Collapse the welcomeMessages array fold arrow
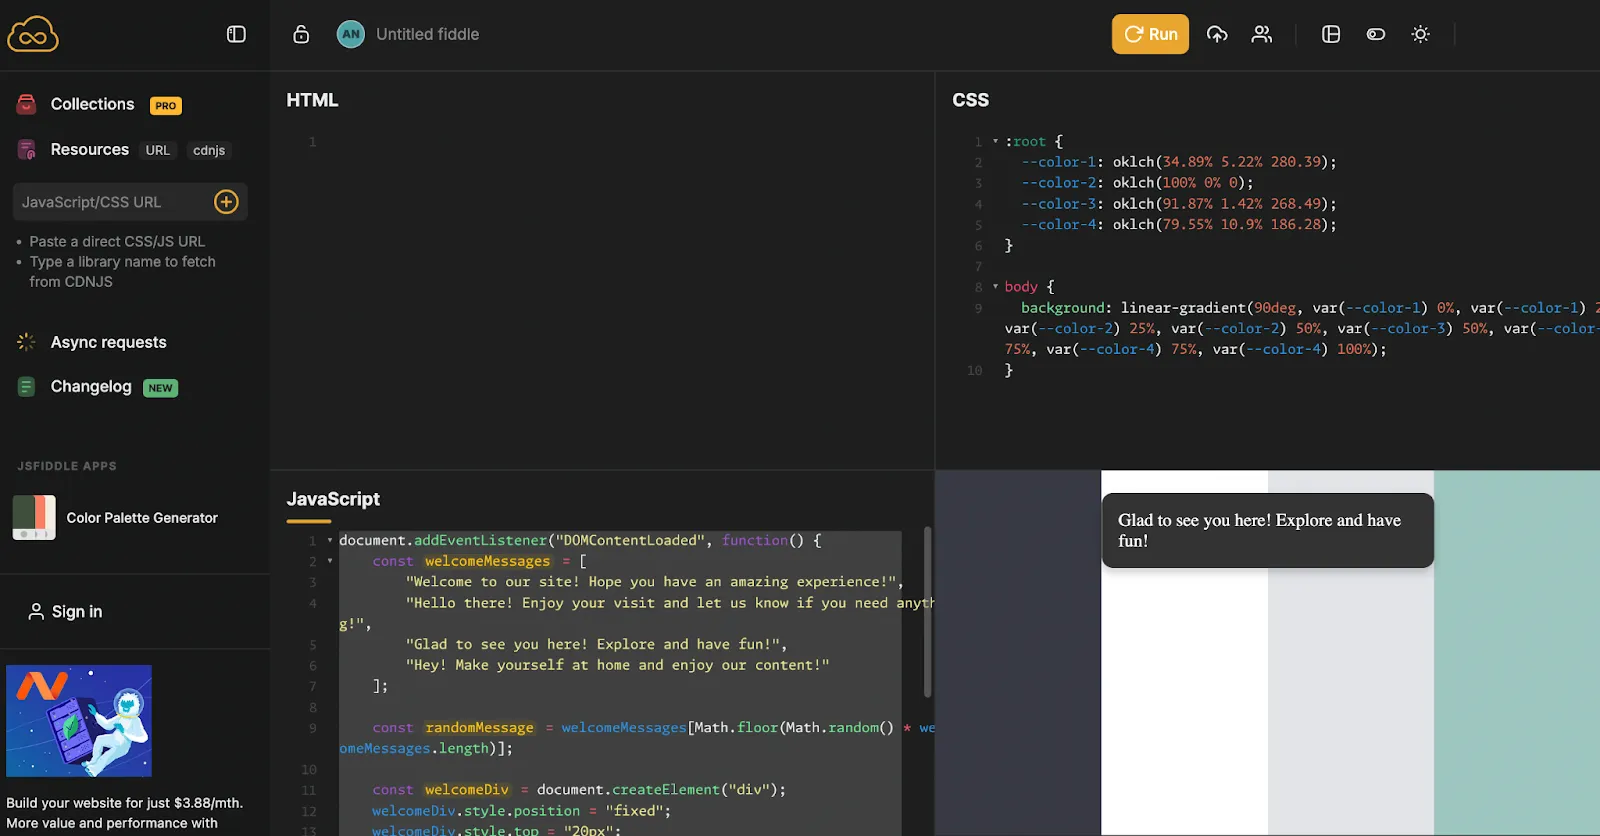 329,561
